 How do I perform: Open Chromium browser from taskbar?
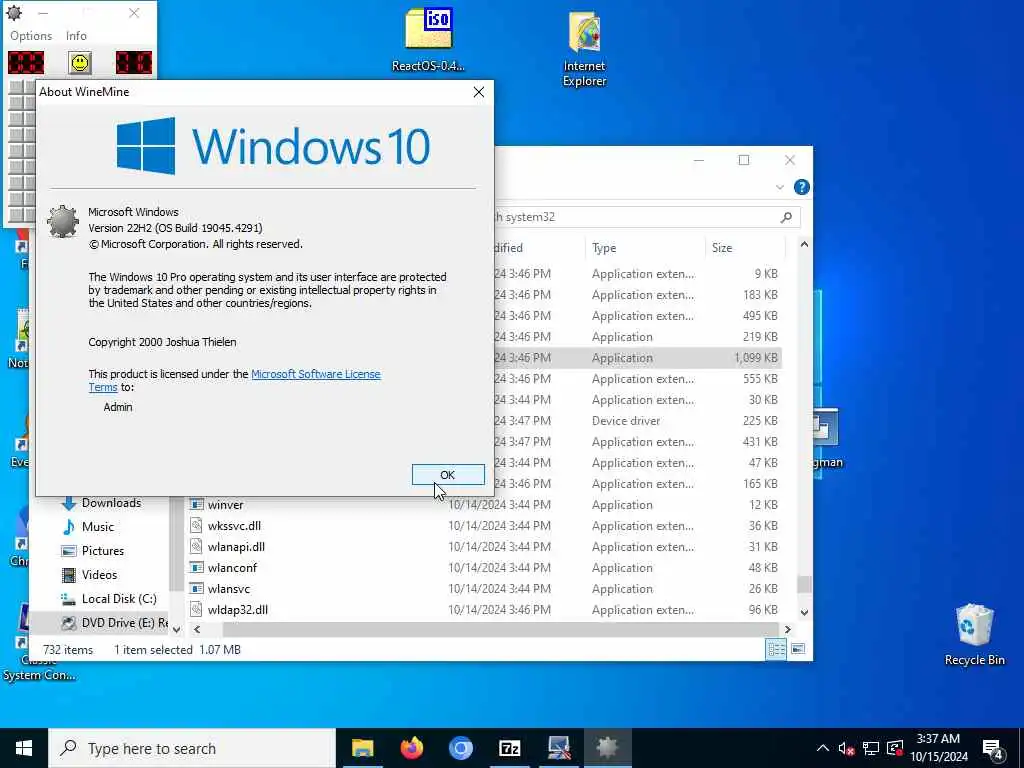pos(460,748)
